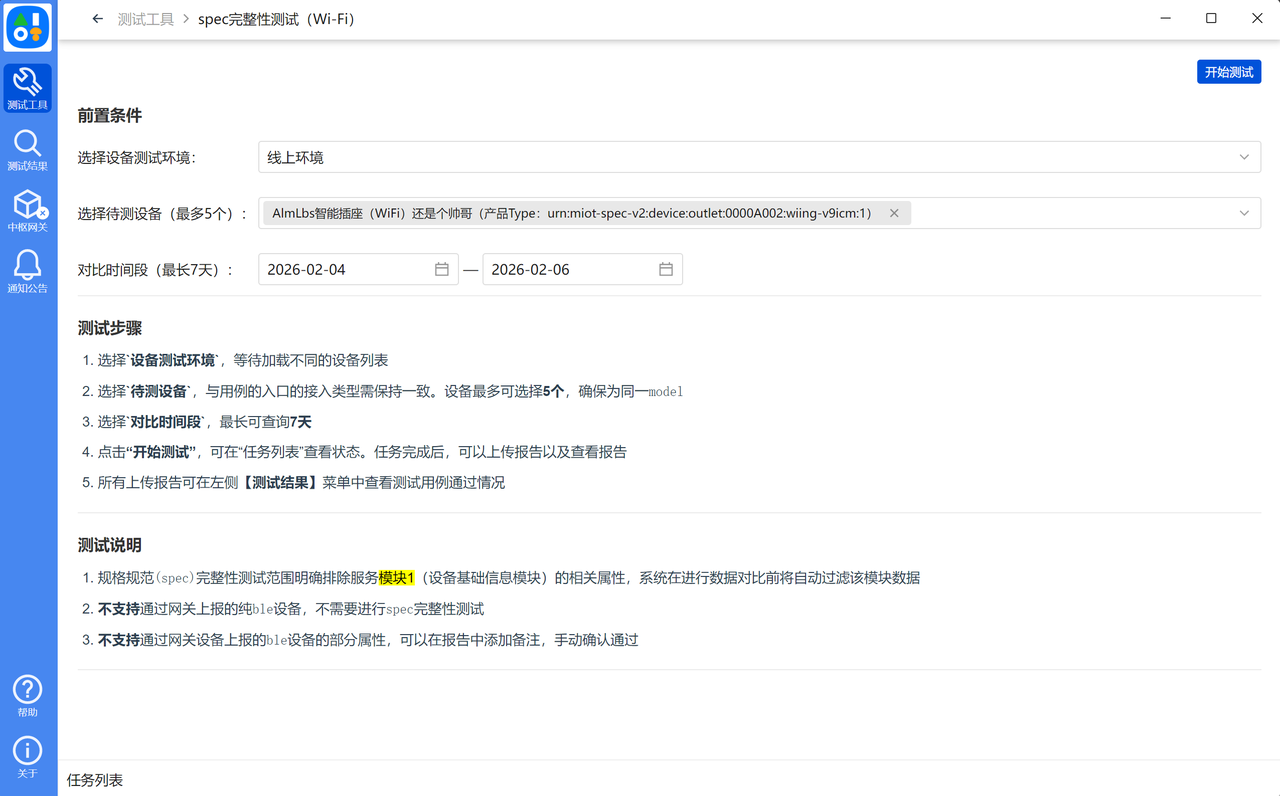Open 测试工具 in the sidebar

[28, 88]
